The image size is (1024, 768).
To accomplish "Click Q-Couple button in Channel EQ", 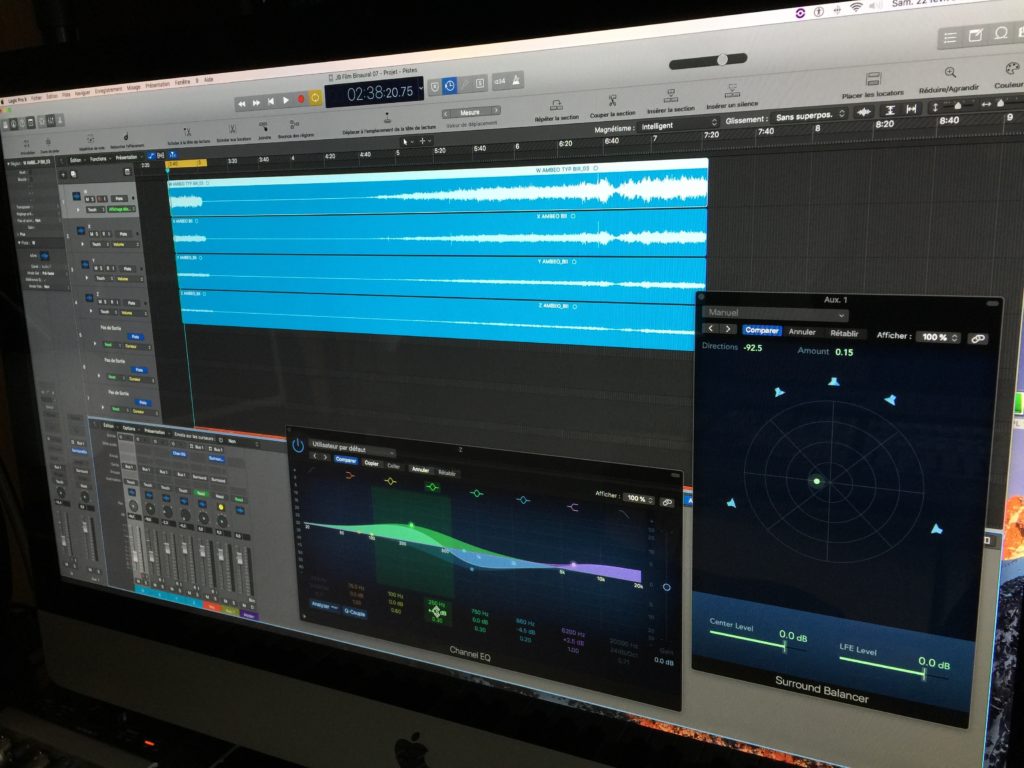I will click(355, 612).
